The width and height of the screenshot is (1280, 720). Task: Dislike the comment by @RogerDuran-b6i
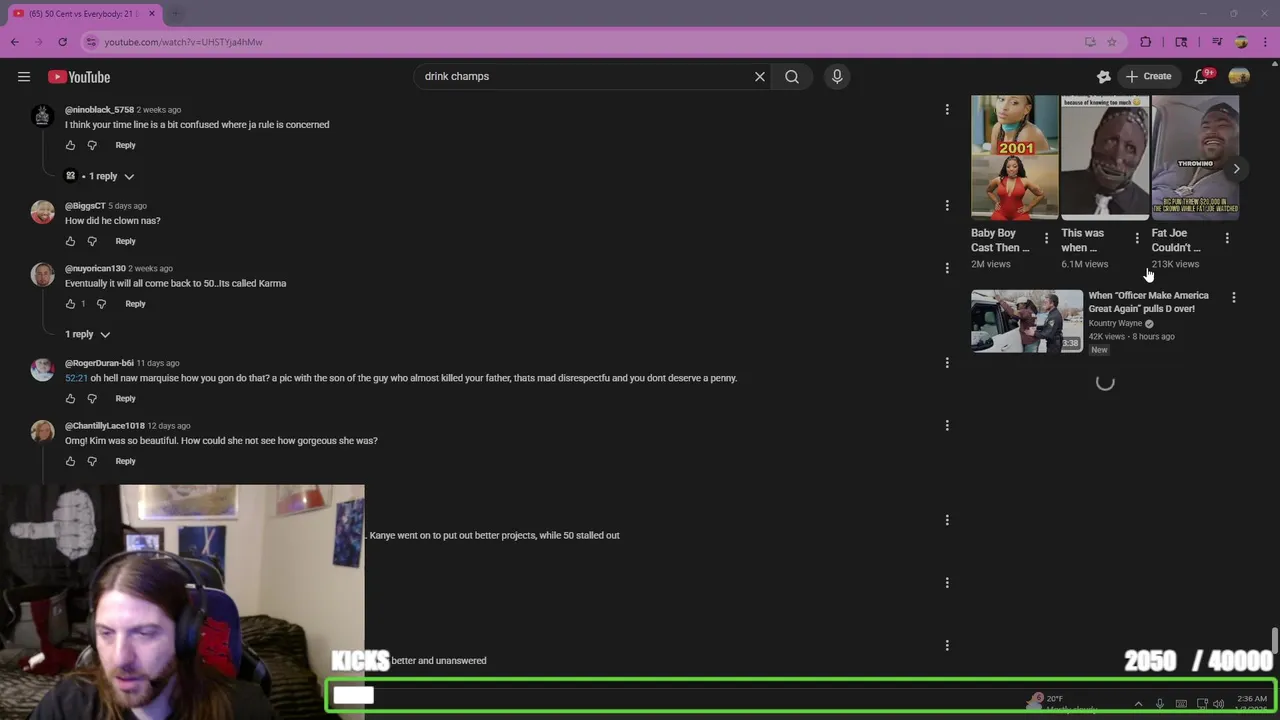pyautogui.click(x=92, y=398)
